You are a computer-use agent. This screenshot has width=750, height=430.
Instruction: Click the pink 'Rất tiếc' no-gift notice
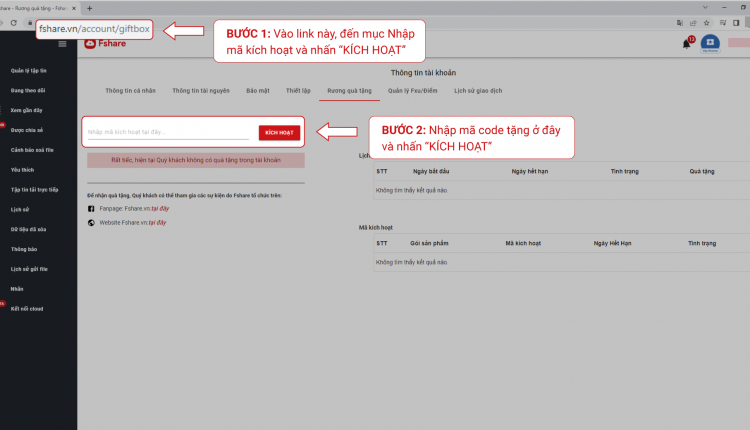pyautogui.click(x=196, y=160)
